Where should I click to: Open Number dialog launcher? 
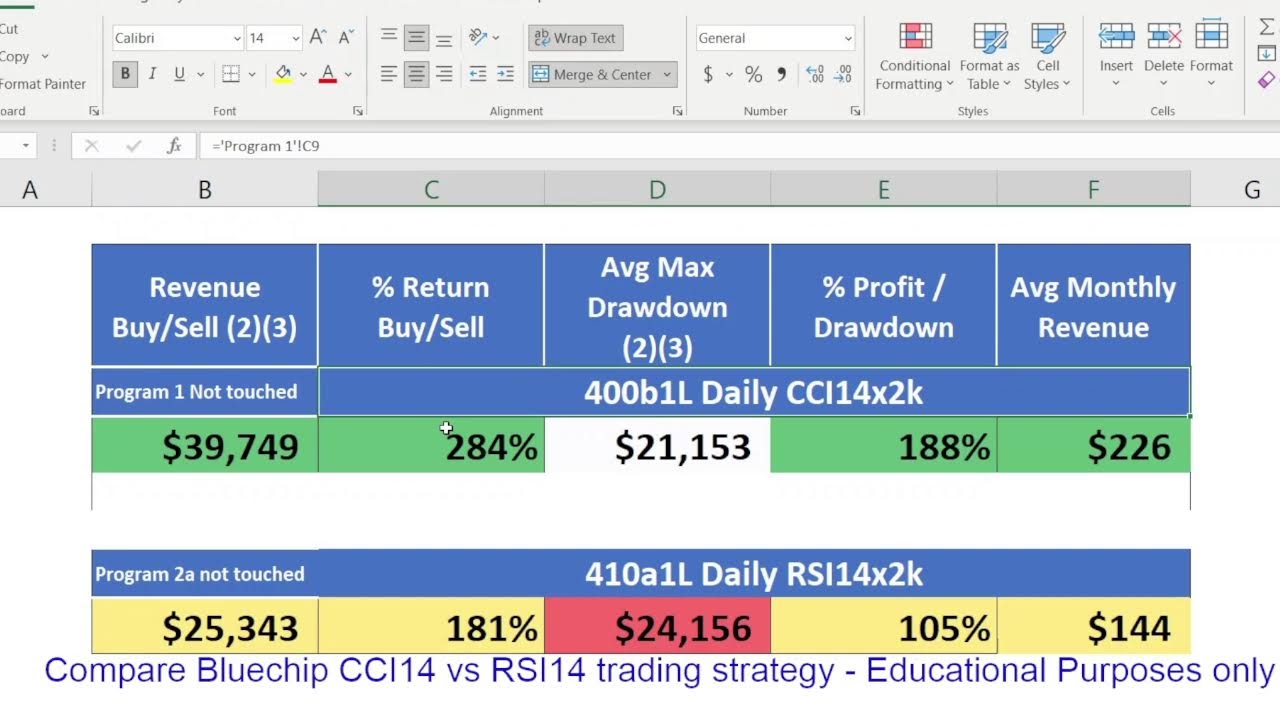click(855, 111)
